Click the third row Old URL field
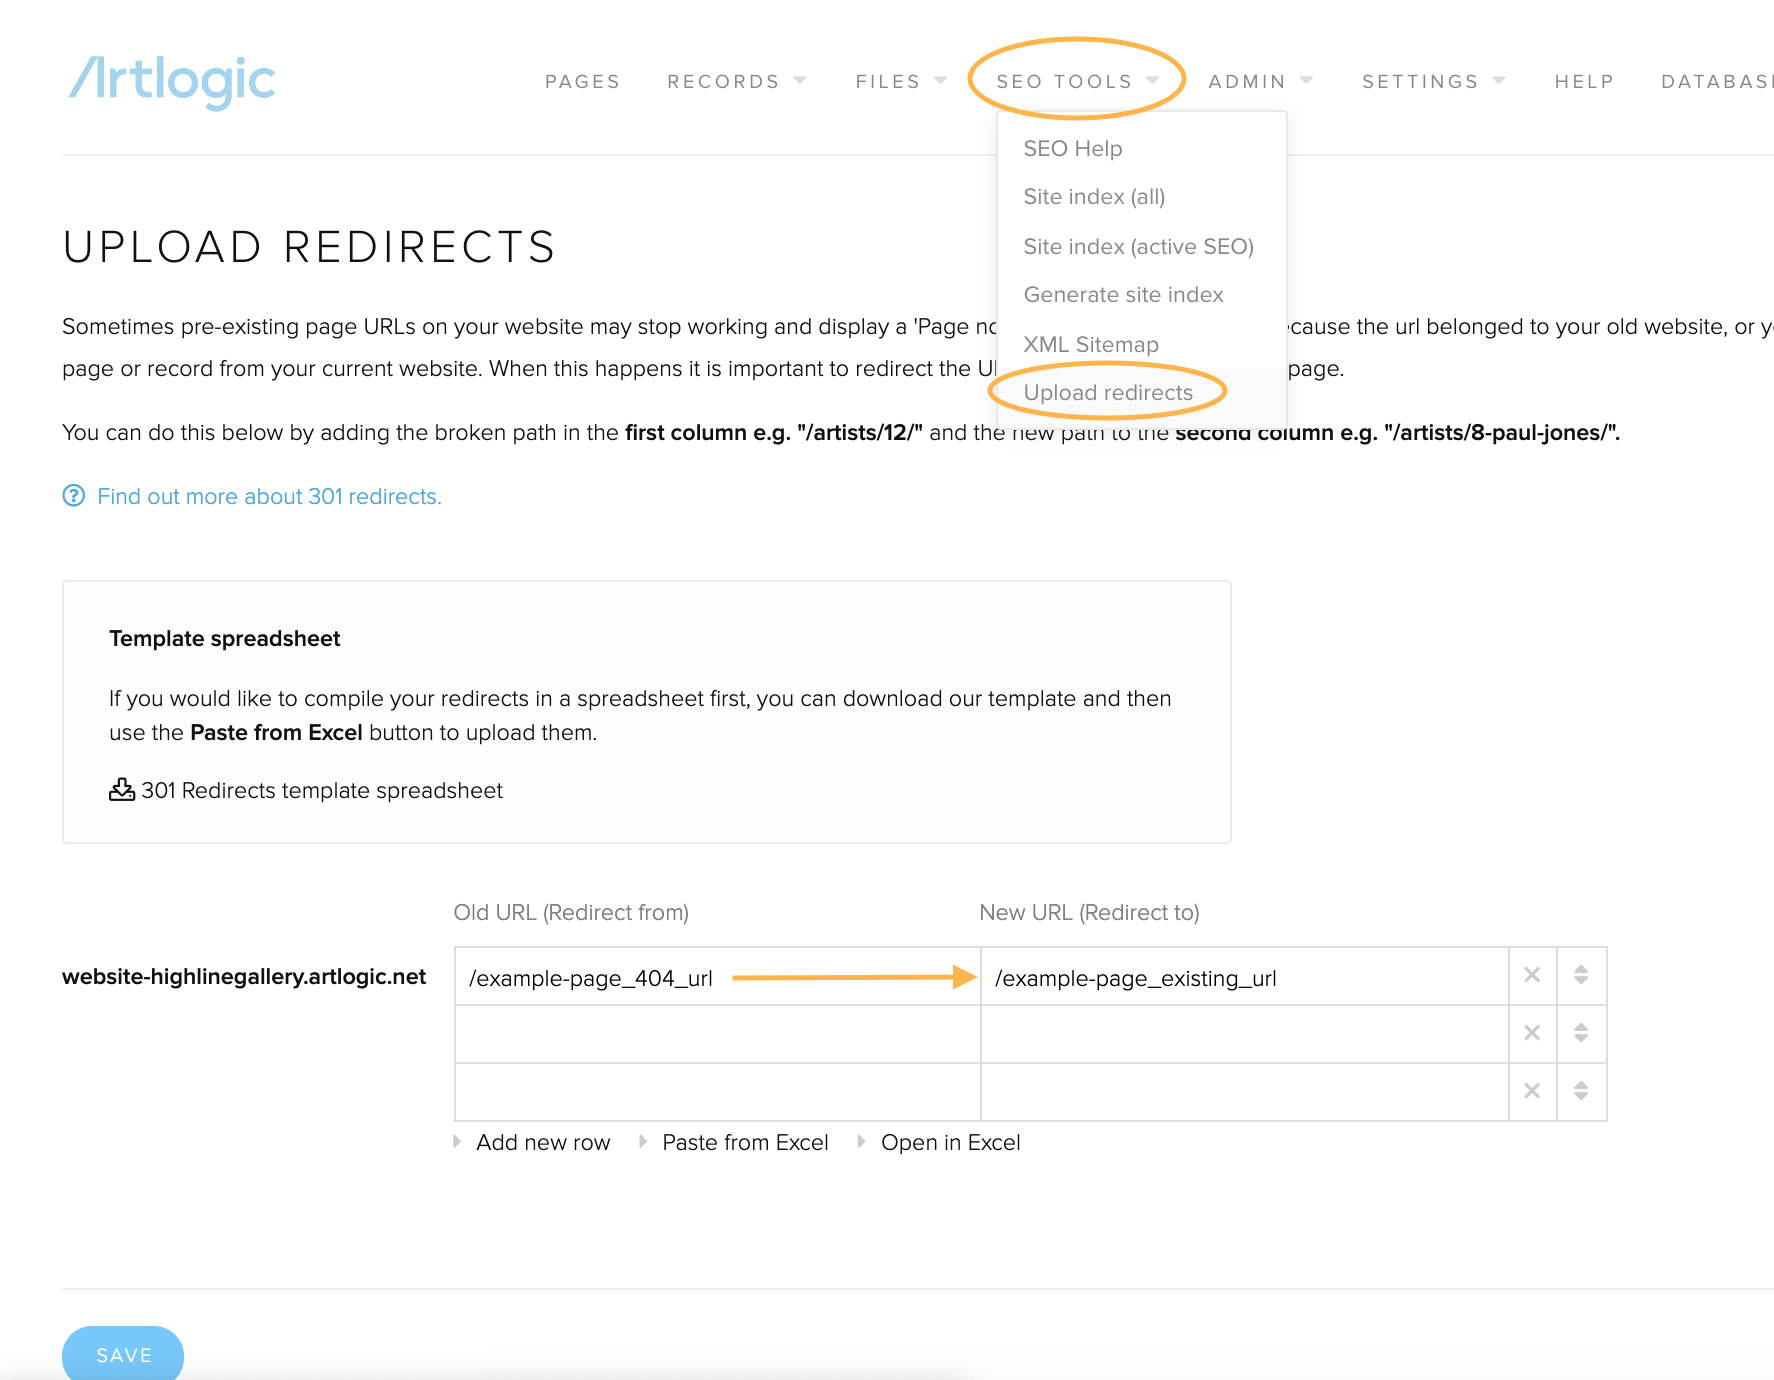Screen dimensions: 1774x1380 point(717,1092)
